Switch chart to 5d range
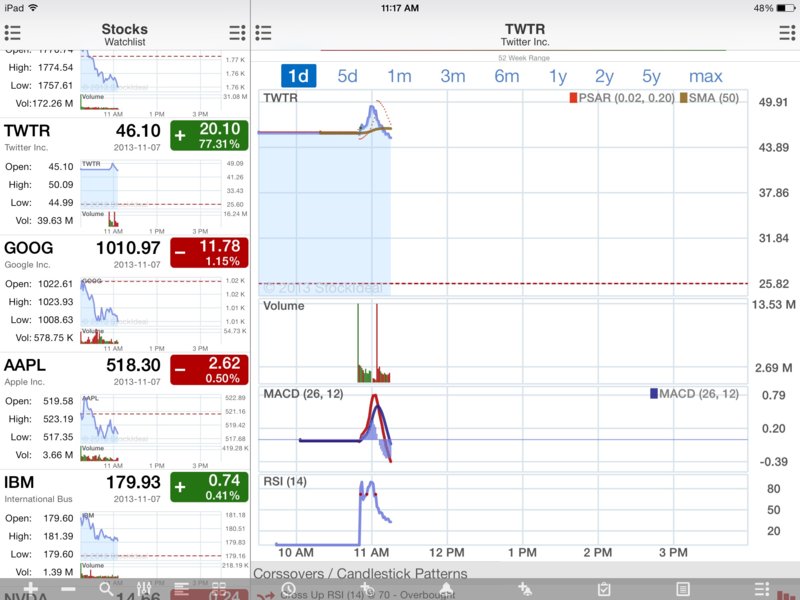Screen dimensions: 800x600 [x=347, y=76]
